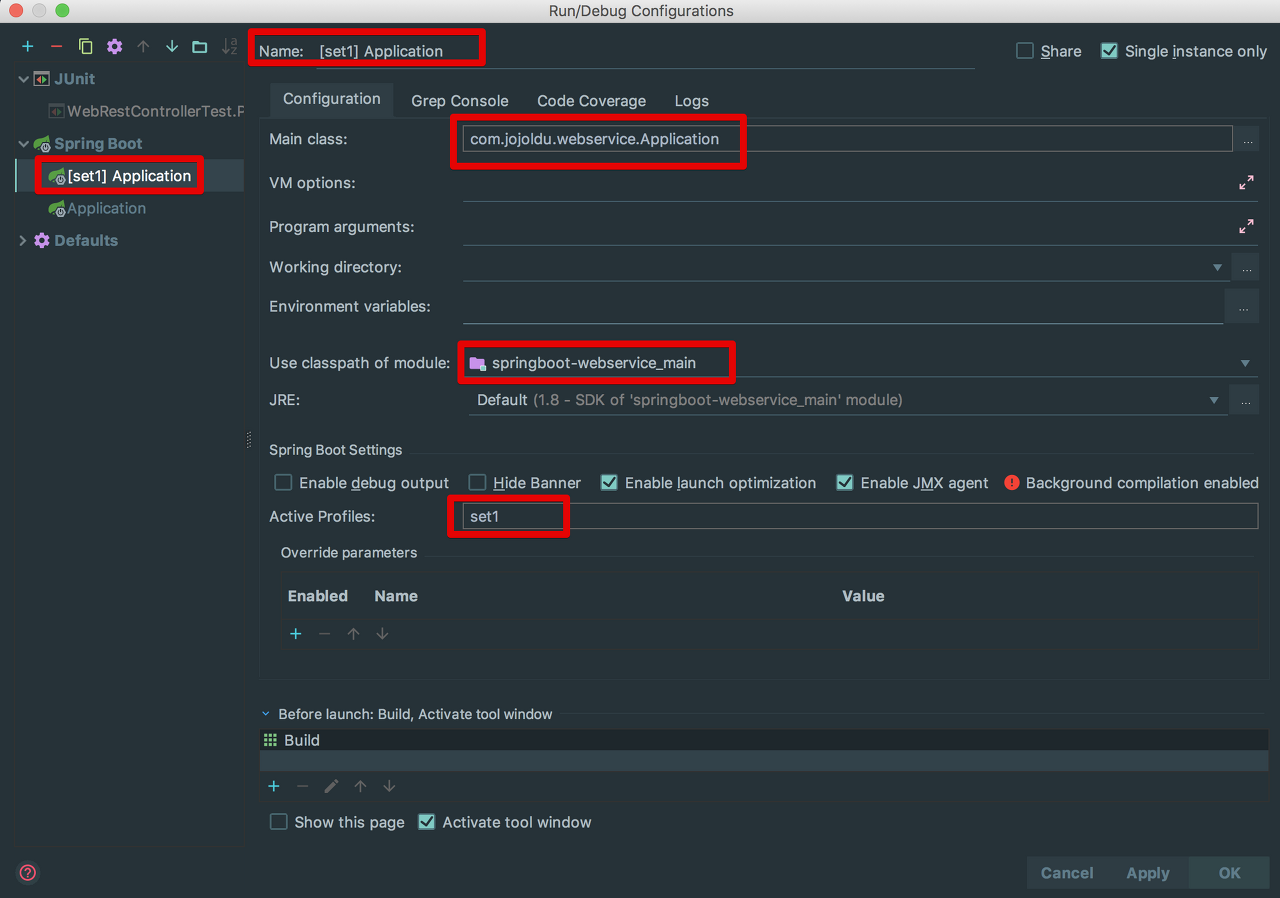Edit the selected before-launch task
This screenshot has width=1280, height=898.
click(331, 786)
